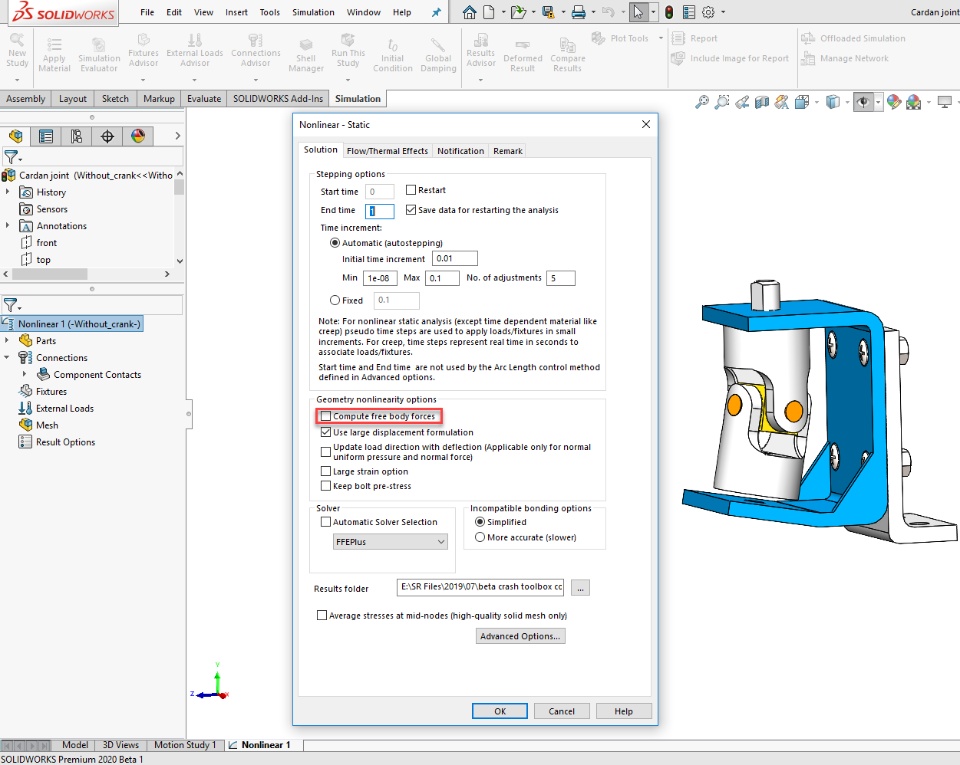Click the End time input field
Screen dimensions: 960x765
coord(380,211)
